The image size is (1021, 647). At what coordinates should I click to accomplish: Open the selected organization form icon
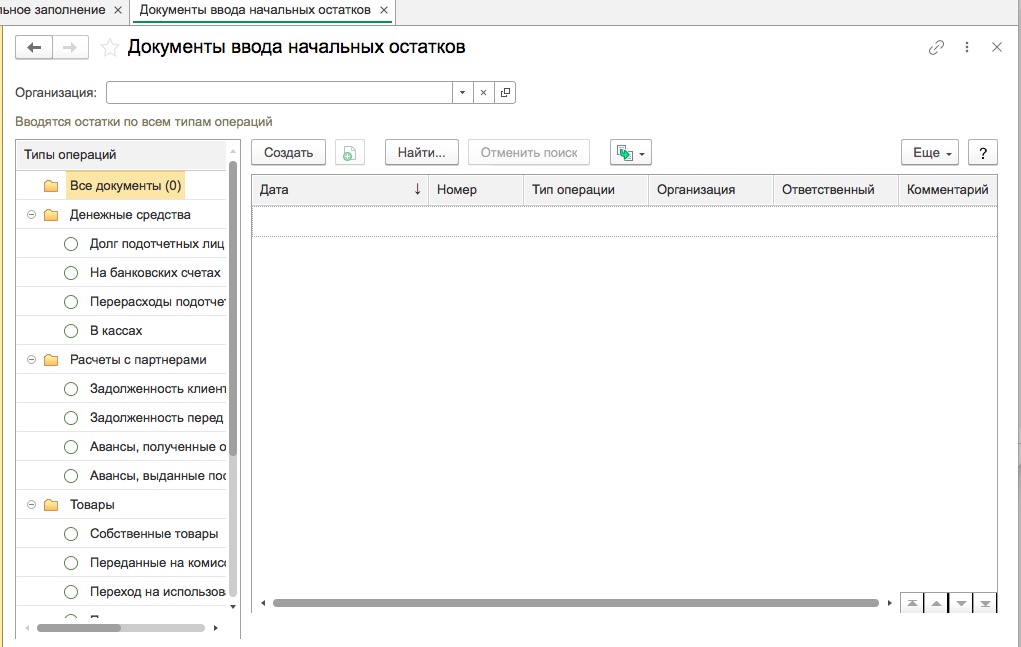505,92
